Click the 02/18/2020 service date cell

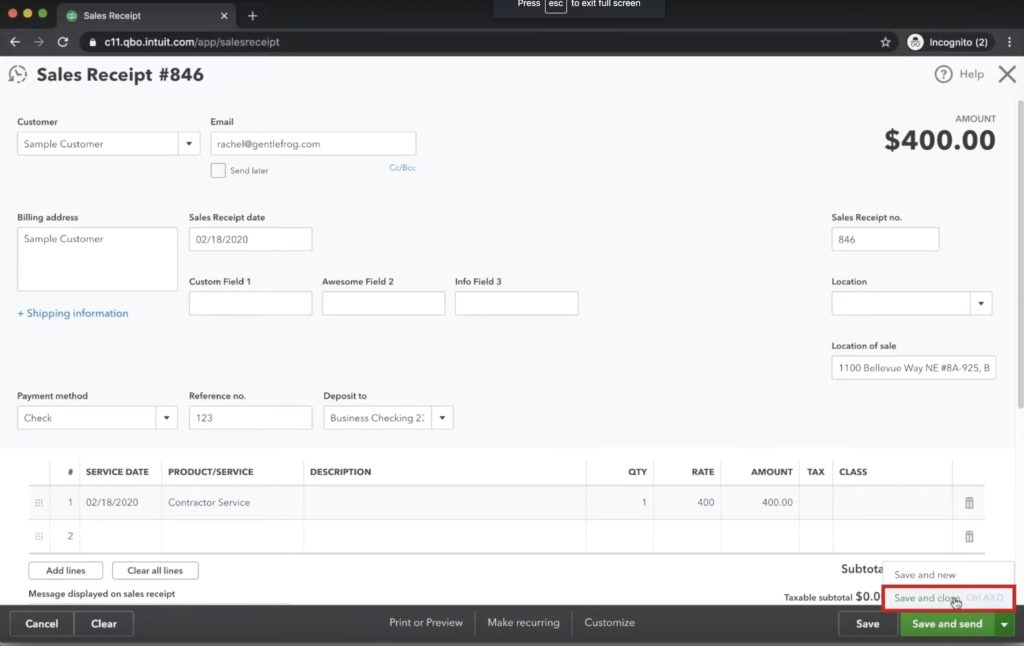click(x=120, y=502)
